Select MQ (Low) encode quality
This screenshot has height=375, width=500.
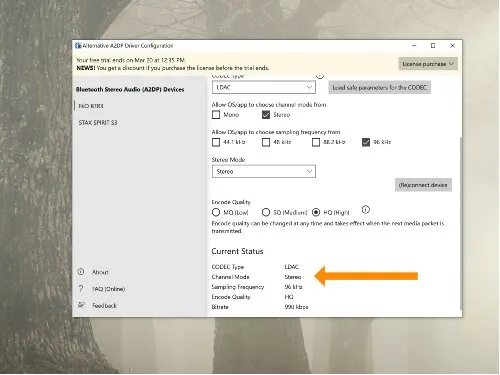pyautogui.click(x=216, y=212)
